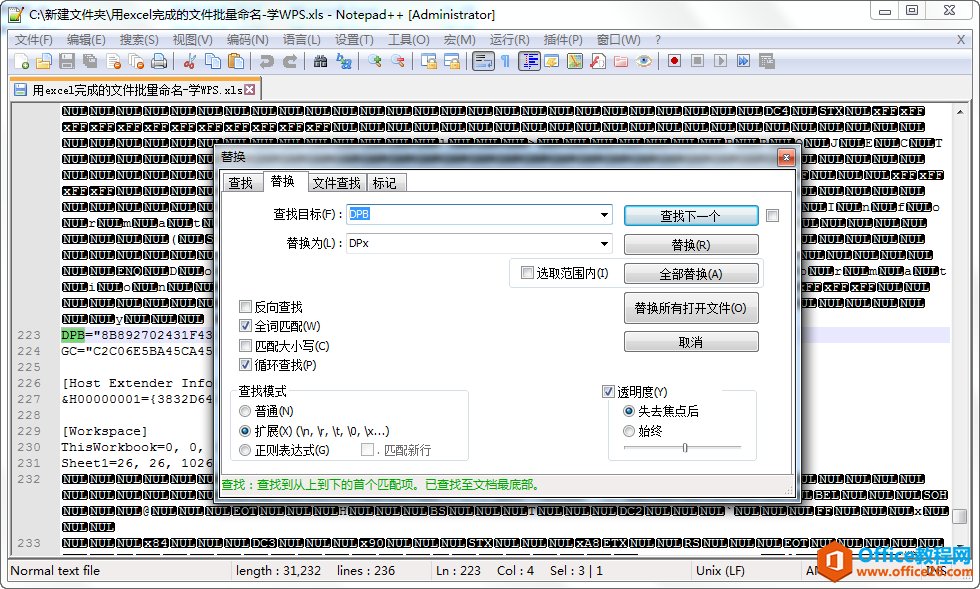The image size is (980, 589).
Task: Click the 替换所有打开文件(O) button
Action: pos(691,308)
